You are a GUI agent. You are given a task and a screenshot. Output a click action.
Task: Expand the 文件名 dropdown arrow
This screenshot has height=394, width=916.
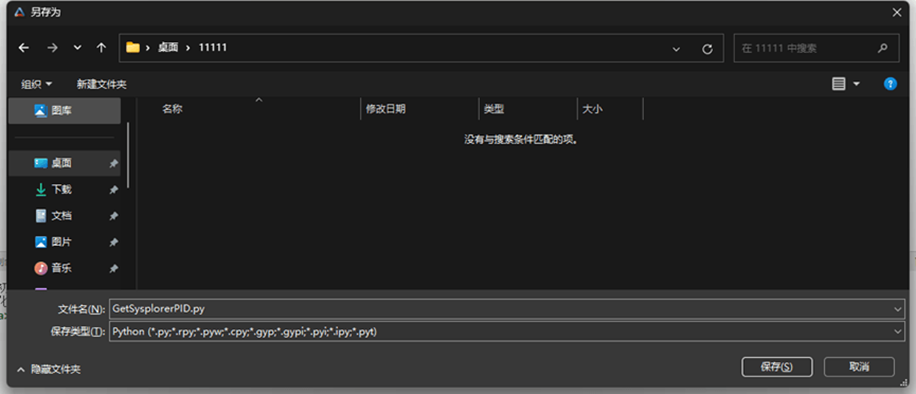point(898,309)
